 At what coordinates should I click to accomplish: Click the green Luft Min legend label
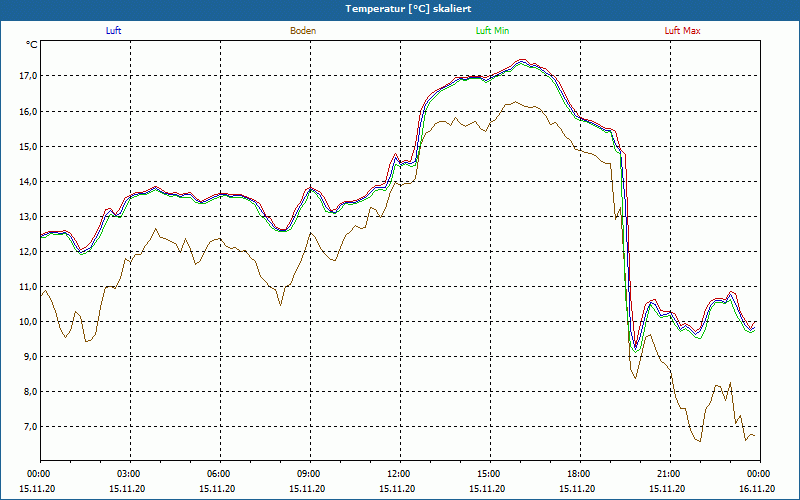tap(492, 31)
